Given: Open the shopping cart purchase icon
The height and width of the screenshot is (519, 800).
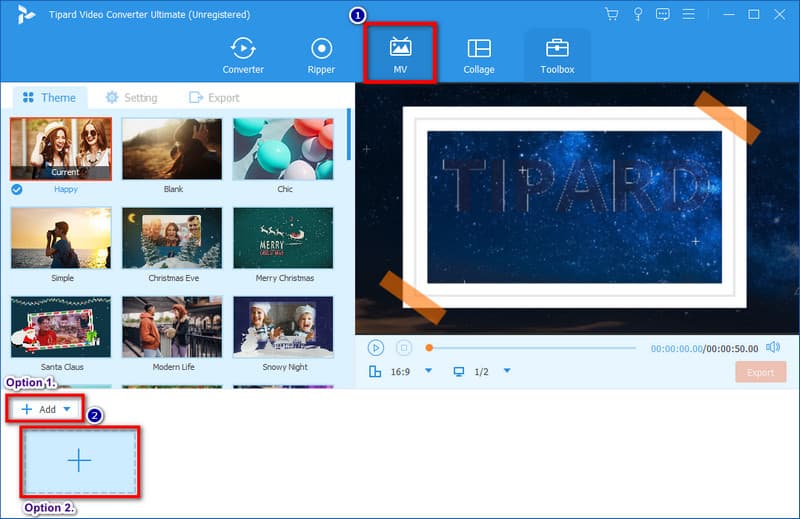Looking at the screenshot, I should point(611,14).
